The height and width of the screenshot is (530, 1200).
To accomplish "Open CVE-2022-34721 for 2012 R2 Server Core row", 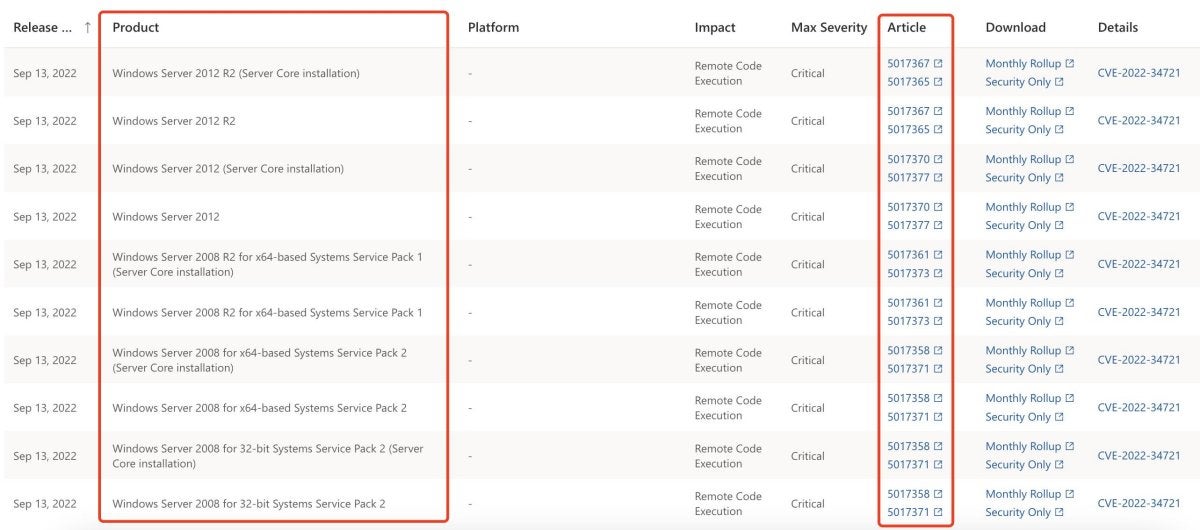I will tap(1139, 73).
